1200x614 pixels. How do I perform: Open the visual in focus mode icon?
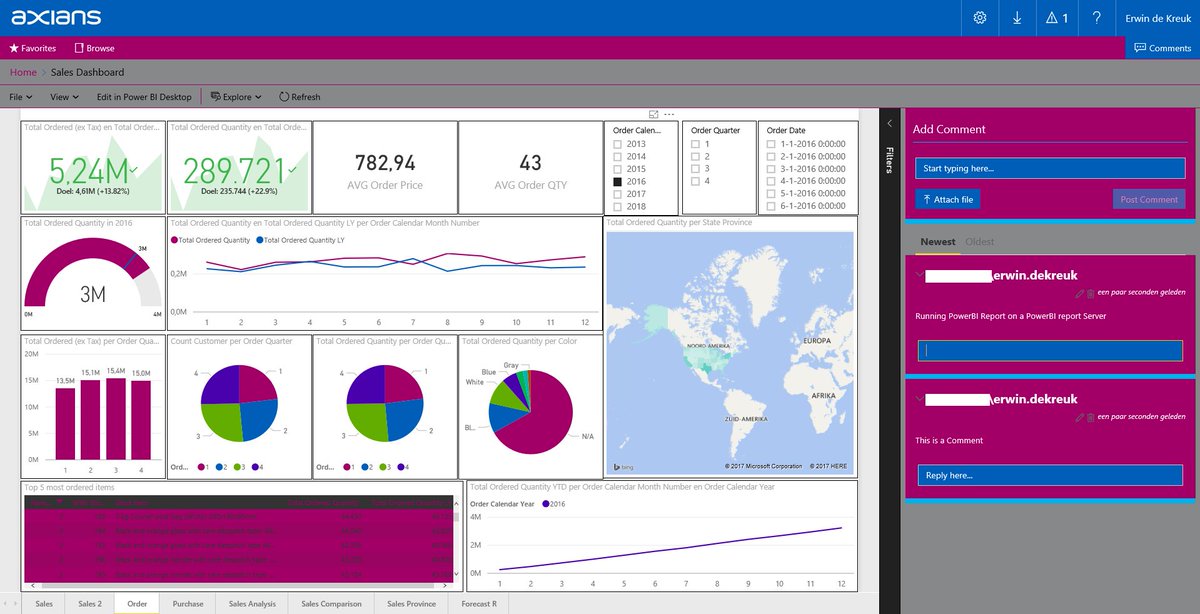tap(655, 115)
